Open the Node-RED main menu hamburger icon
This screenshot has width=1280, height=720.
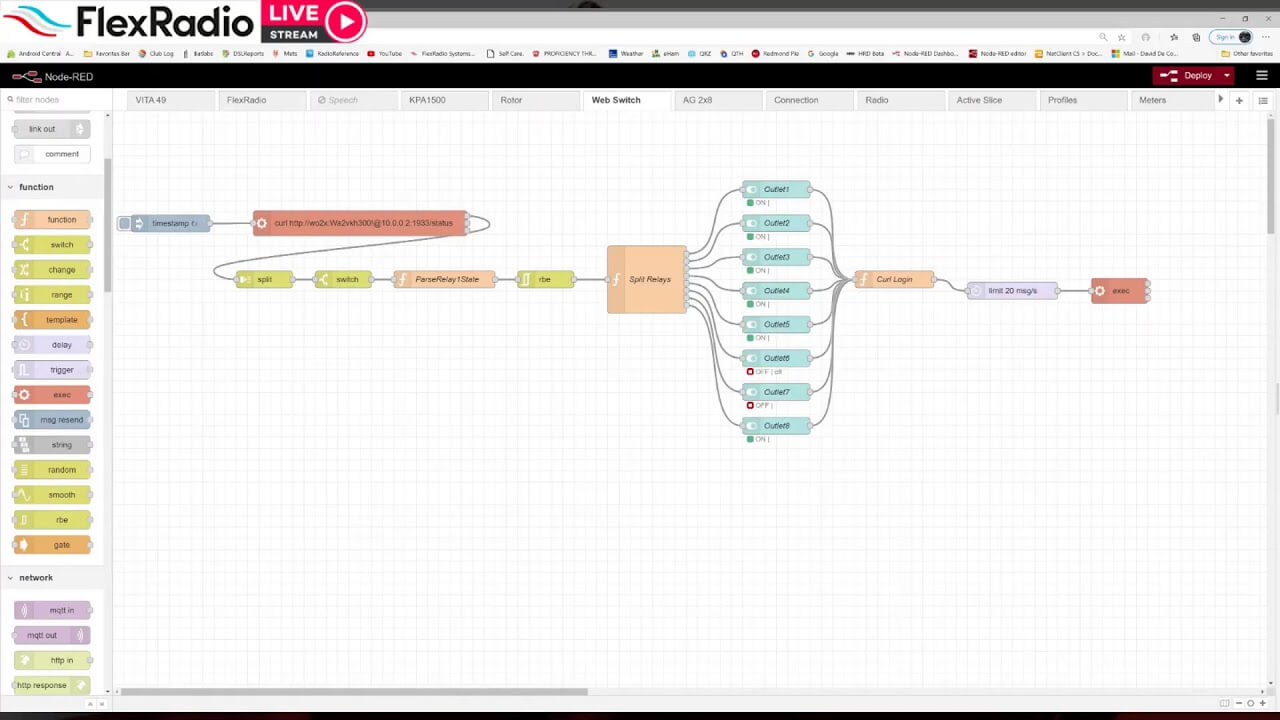point(1261,75)
